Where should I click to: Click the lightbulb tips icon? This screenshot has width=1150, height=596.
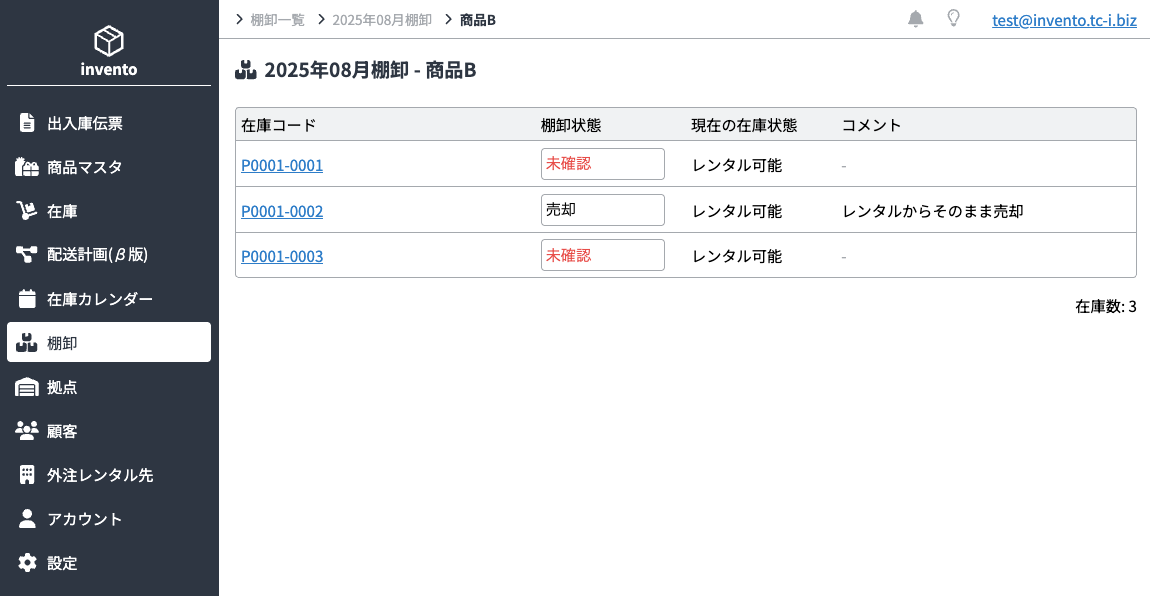click(x=953, y=18)
